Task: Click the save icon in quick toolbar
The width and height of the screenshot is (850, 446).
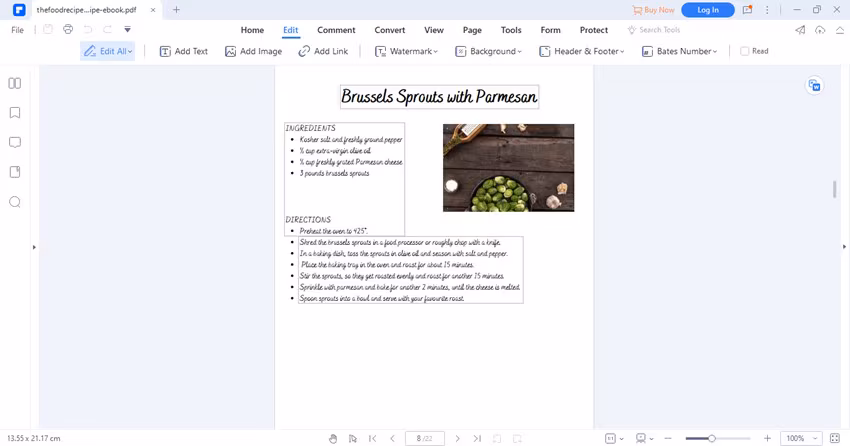Action: coord(48,29)
